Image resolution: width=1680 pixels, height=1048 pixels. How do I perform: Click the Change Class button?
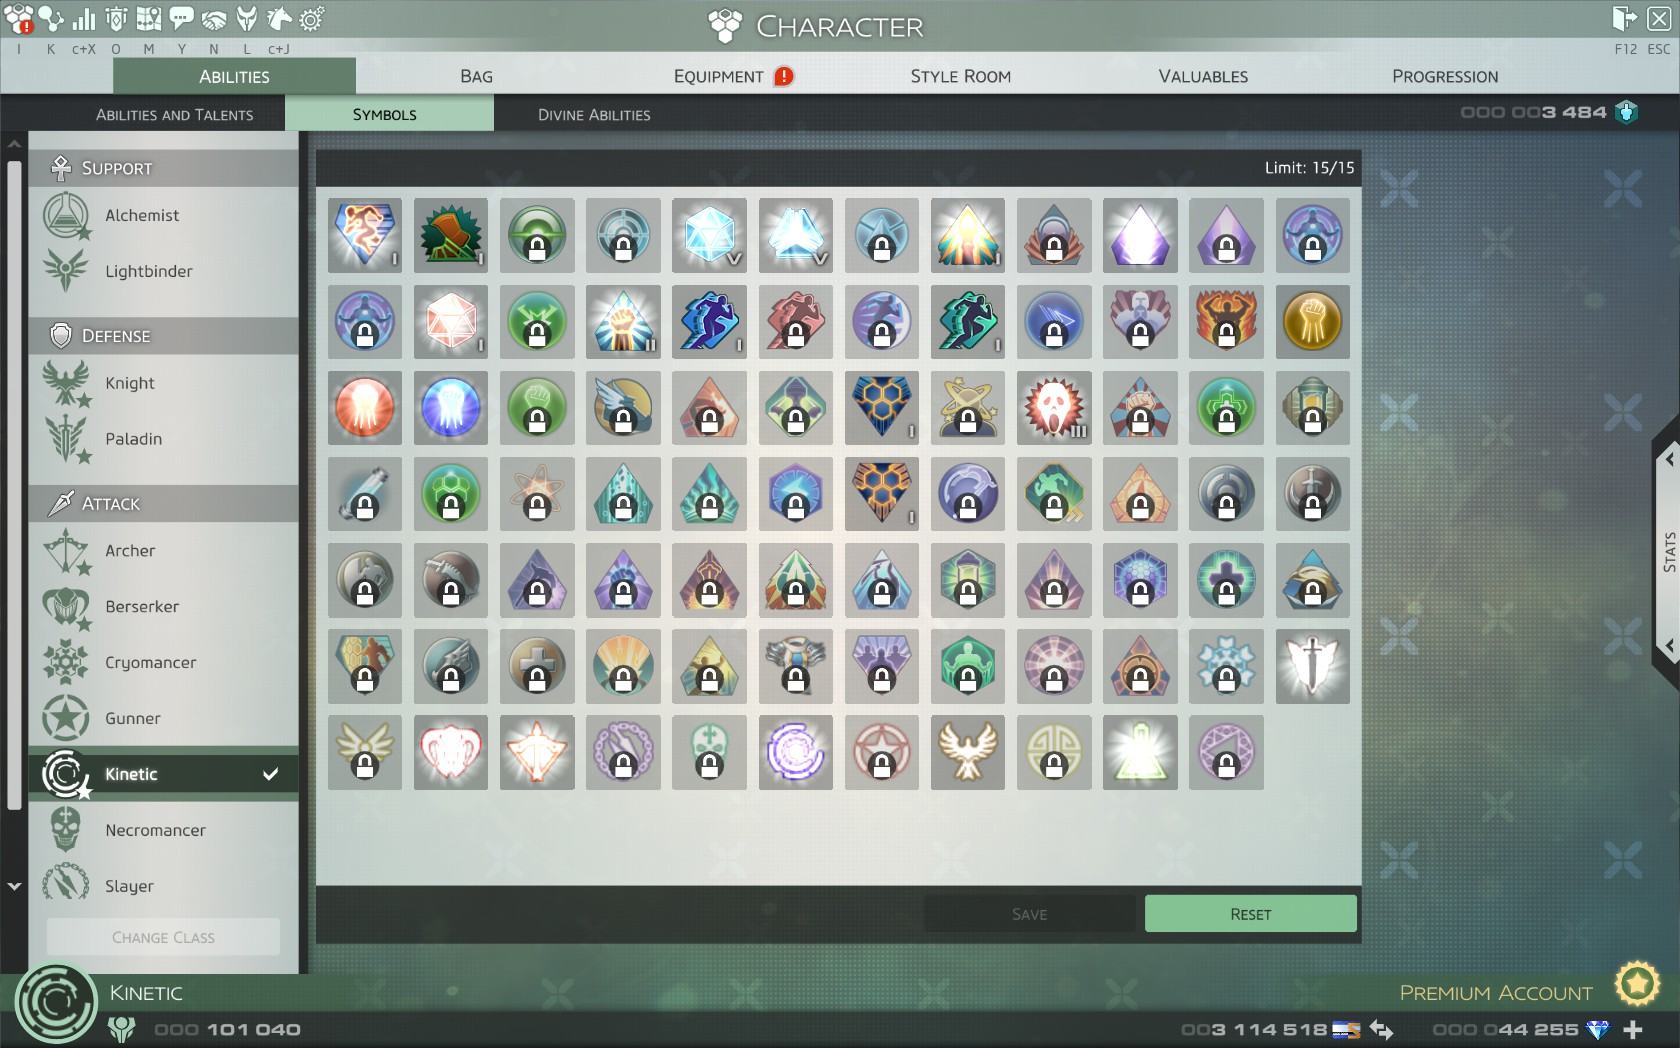coord(163,937)
